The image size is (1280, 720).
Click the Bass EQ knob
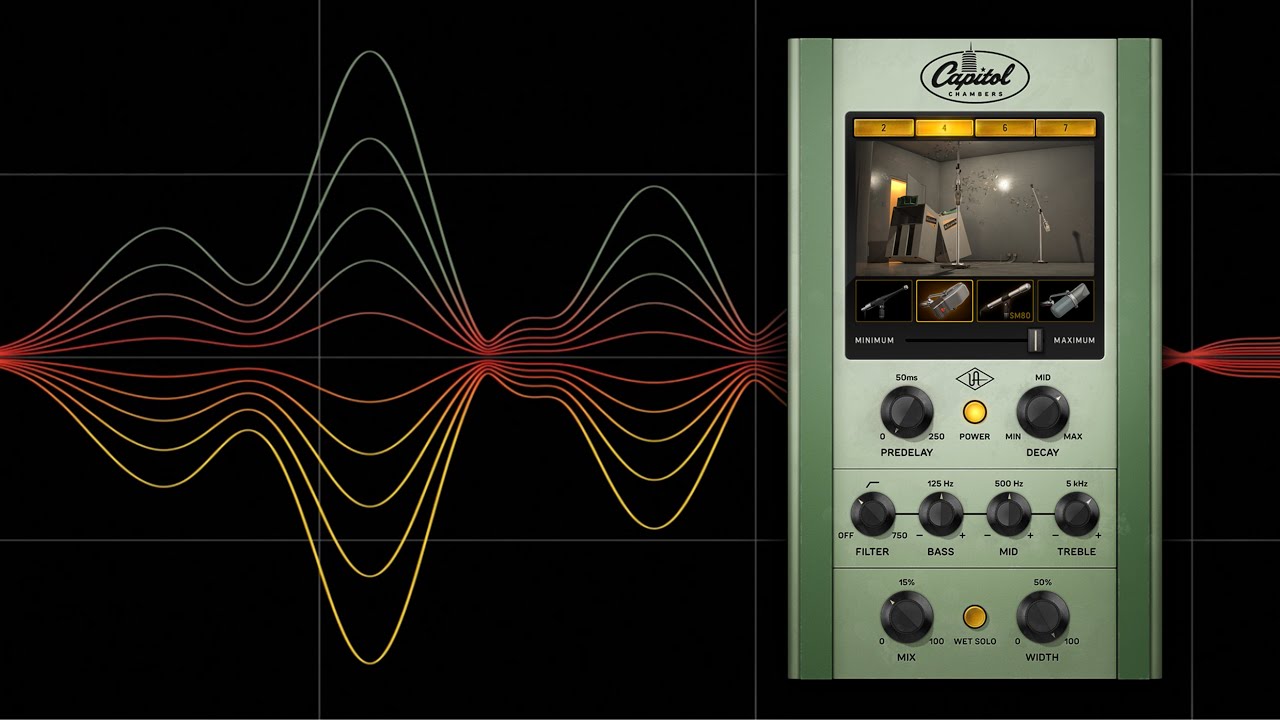point(941,515)
